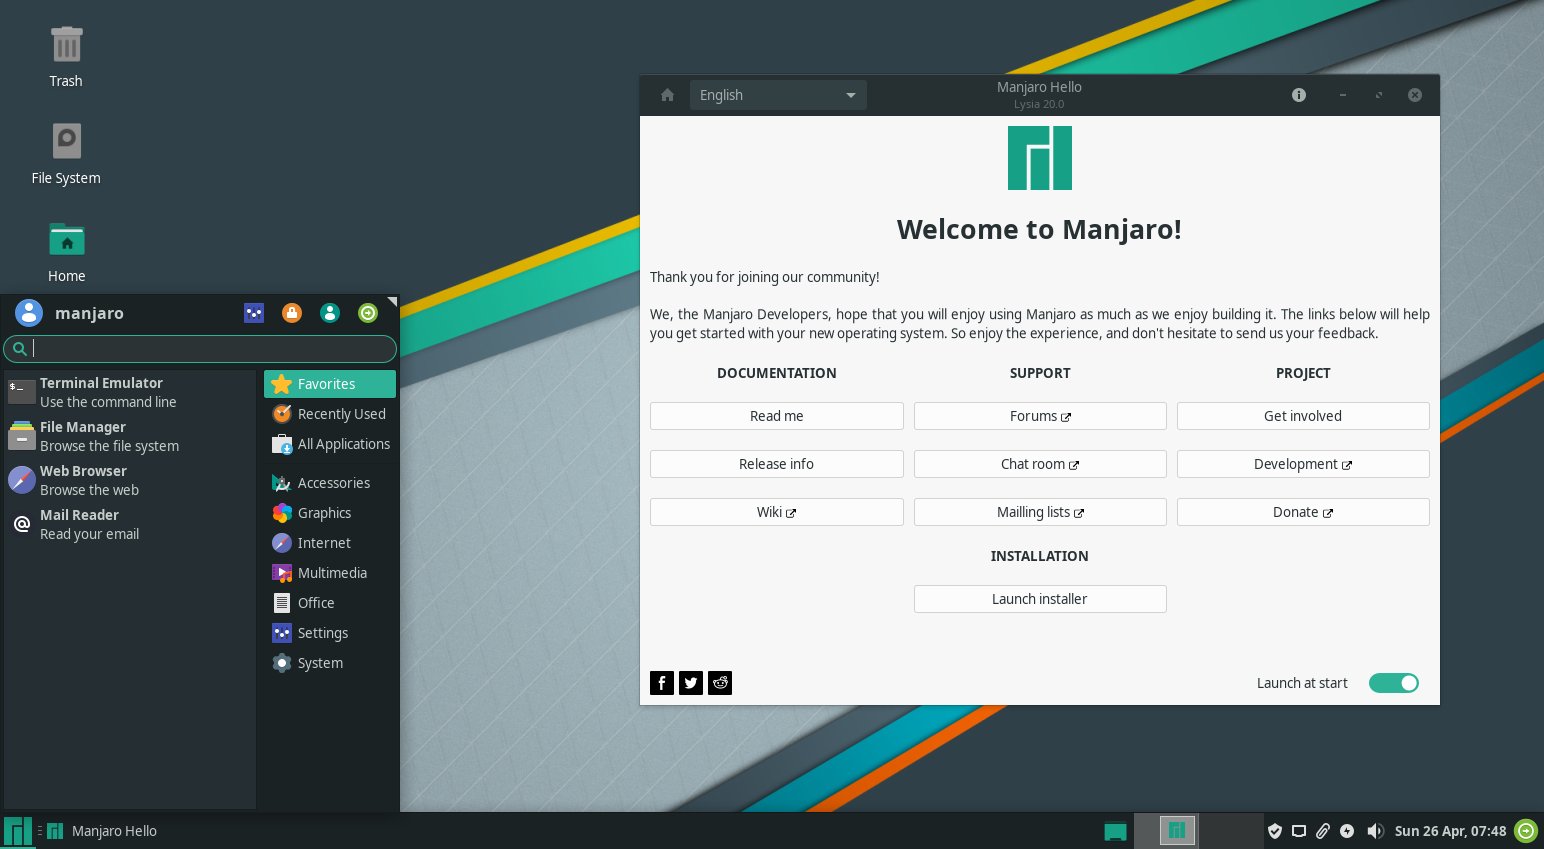This screenshot has width=1544, height=849.
Task: Mute the system volume in the tray
Action: tap(1376, 831)
